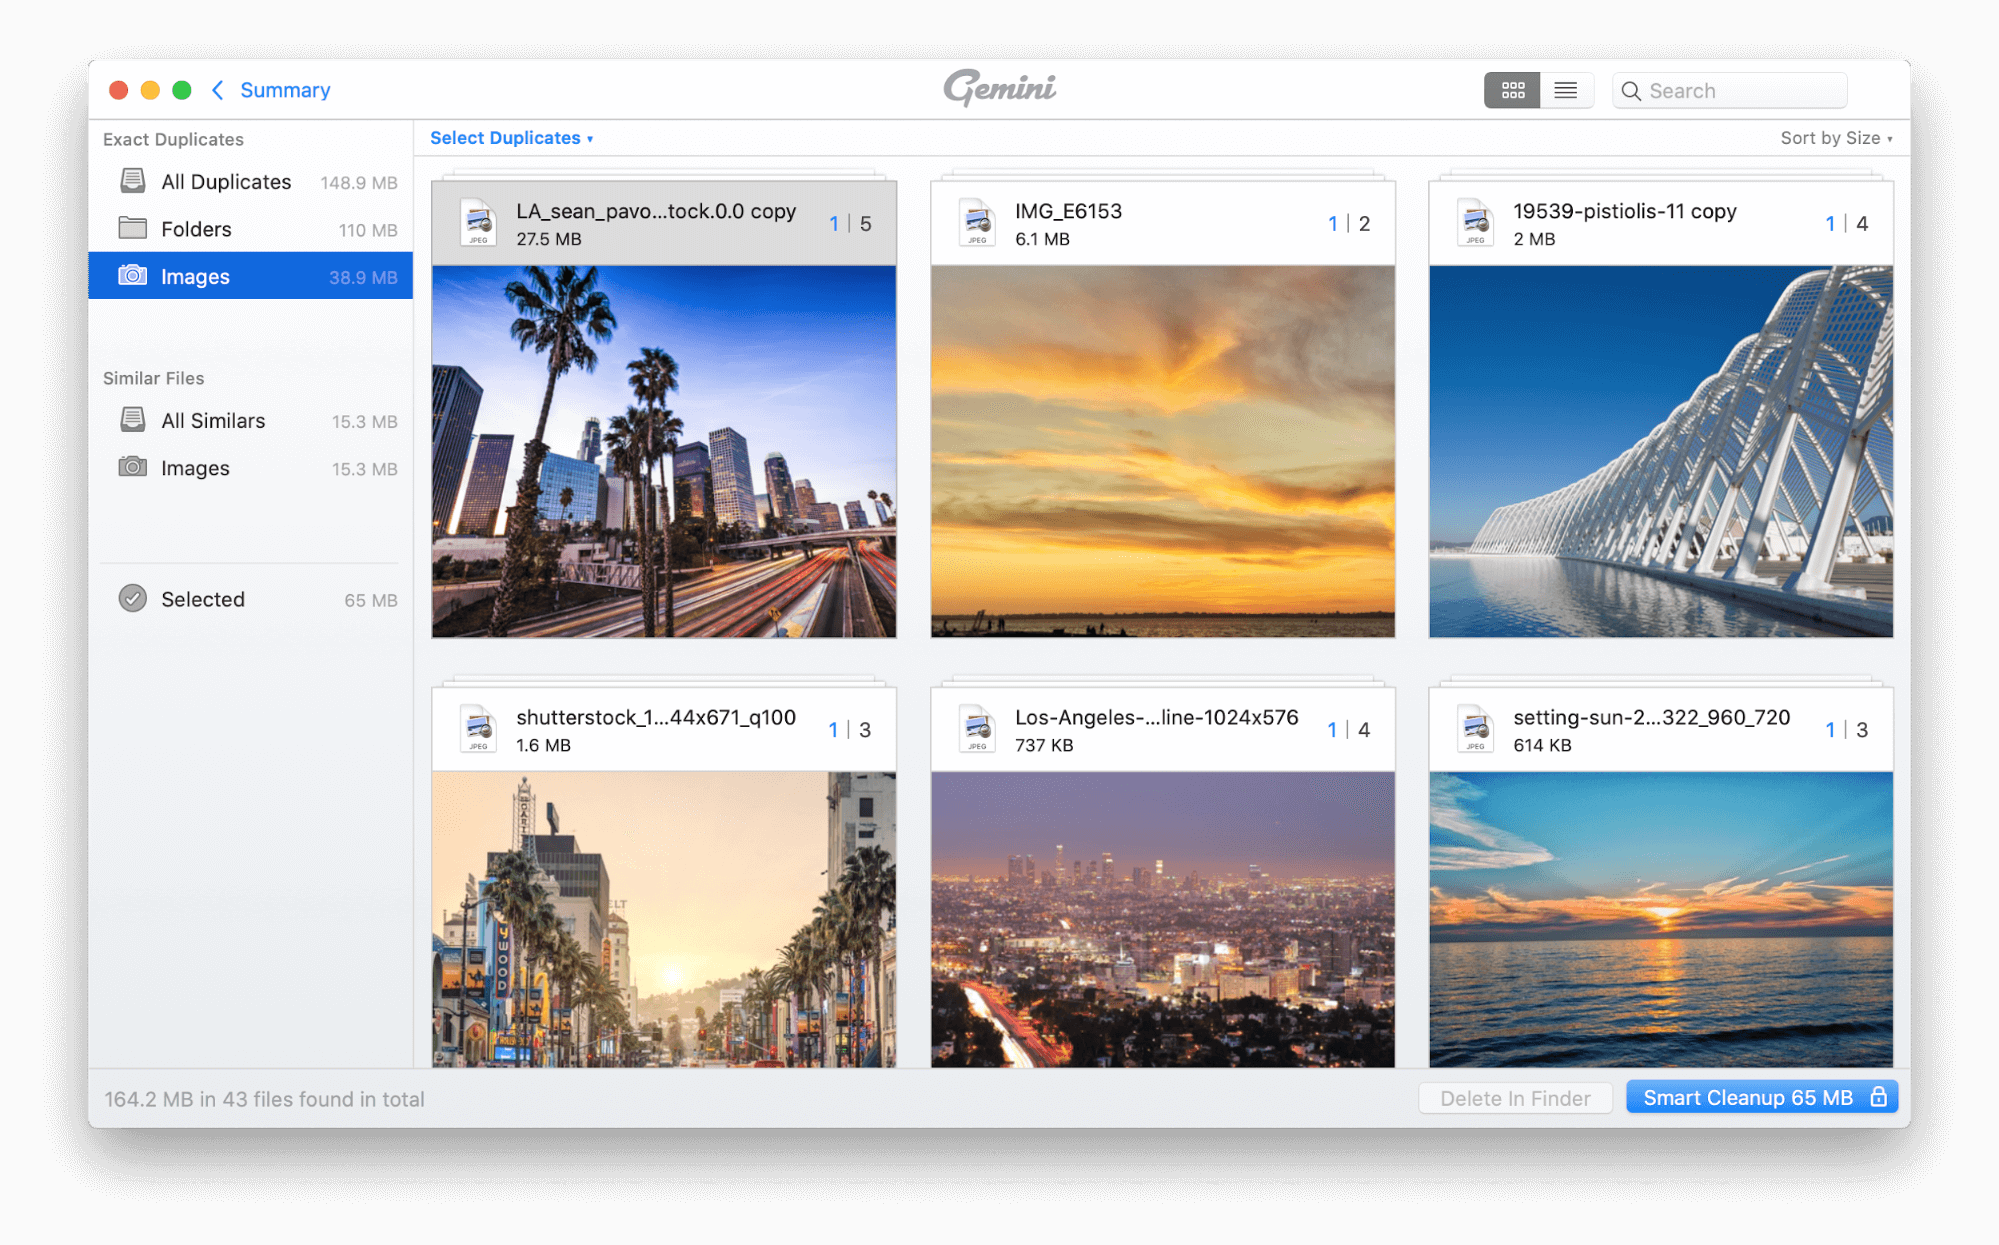Viewport: 1999px width, 1245px height.
Task: Click the back arrow to Summary
Action: click(214, 87)
